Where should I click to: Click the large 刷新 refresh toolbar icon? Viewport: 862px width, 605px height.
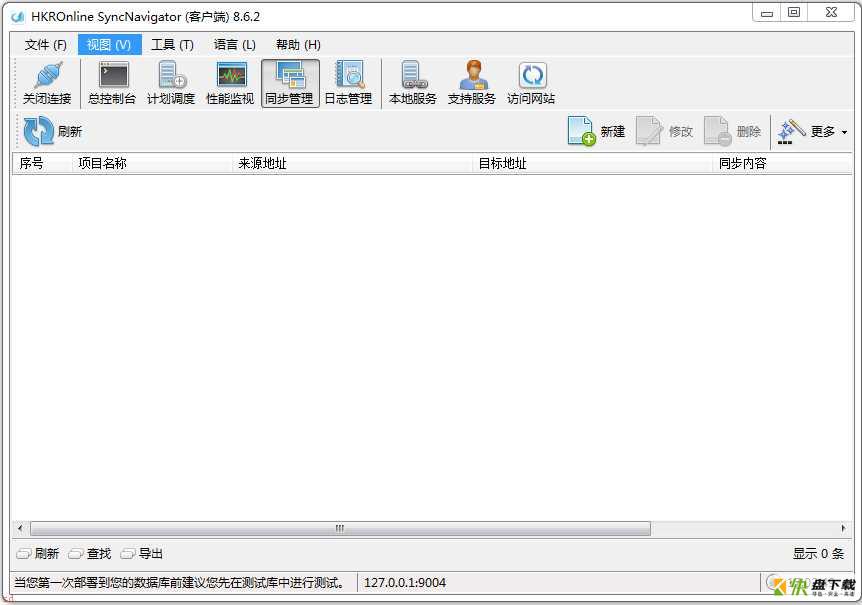[x=38, y=131]
